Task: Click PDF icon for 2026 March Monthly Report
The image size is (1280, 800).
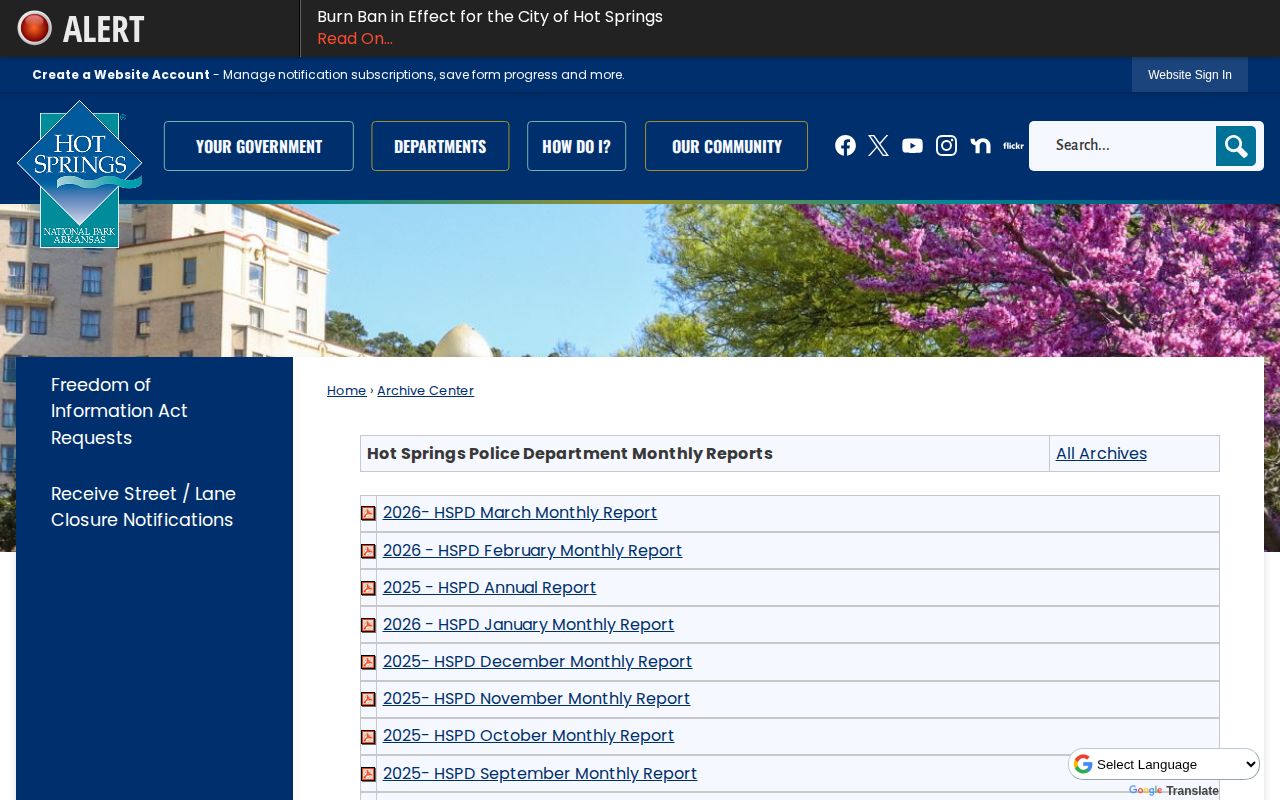Action: (x=368, y=513)
